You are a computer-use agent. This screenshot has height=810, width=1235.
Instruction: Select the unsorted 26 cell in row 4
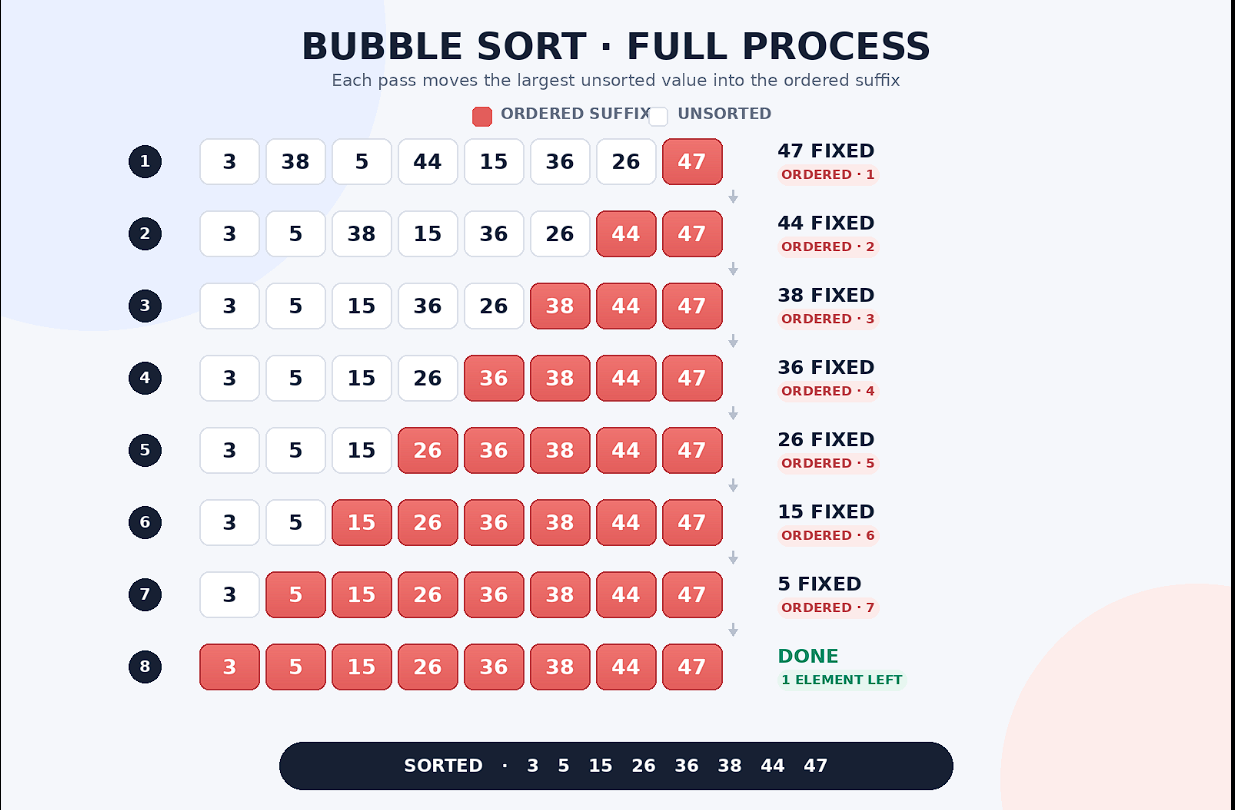tap(428, 378)
